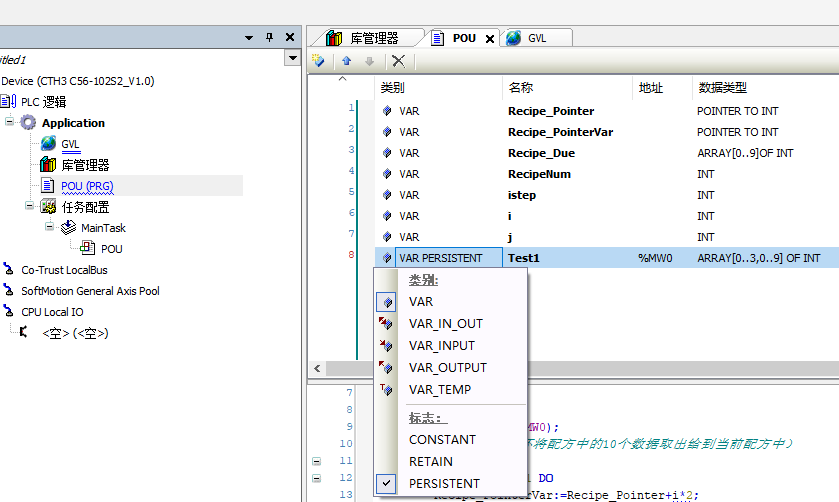This screenshot has width=839, height=502.
Task: Toggle the RETAIN flag
Action: click(x=431, y=461)
